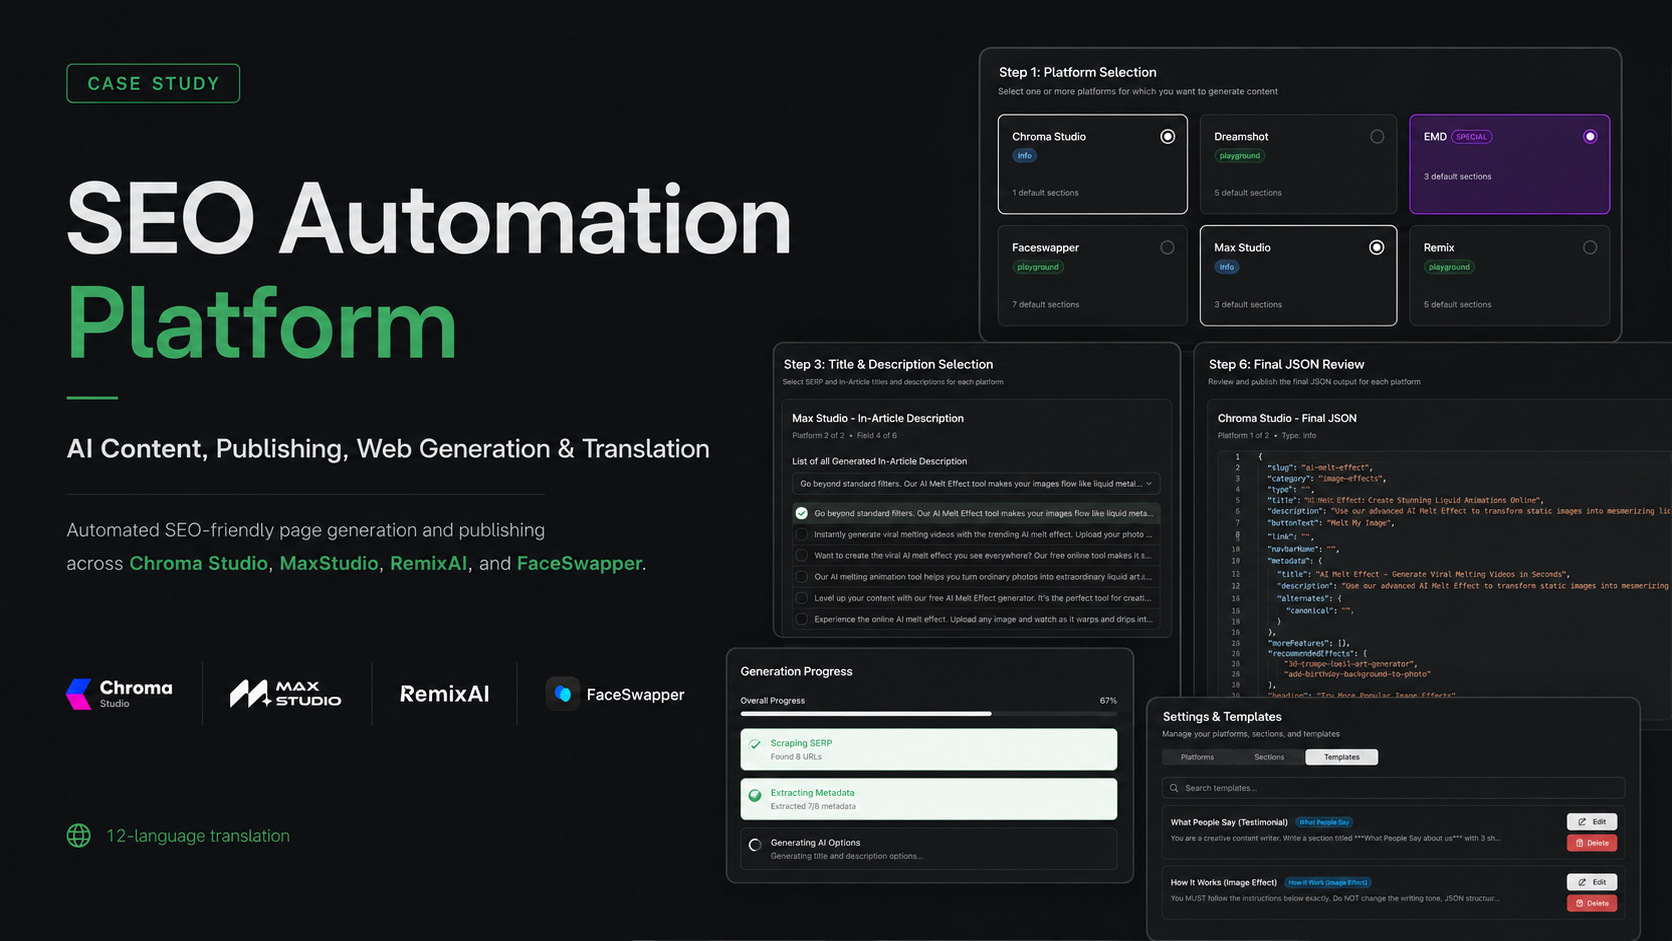Toggle the Max Studio platform radio button
1672x941 pixels.
tap(1377, 248)
